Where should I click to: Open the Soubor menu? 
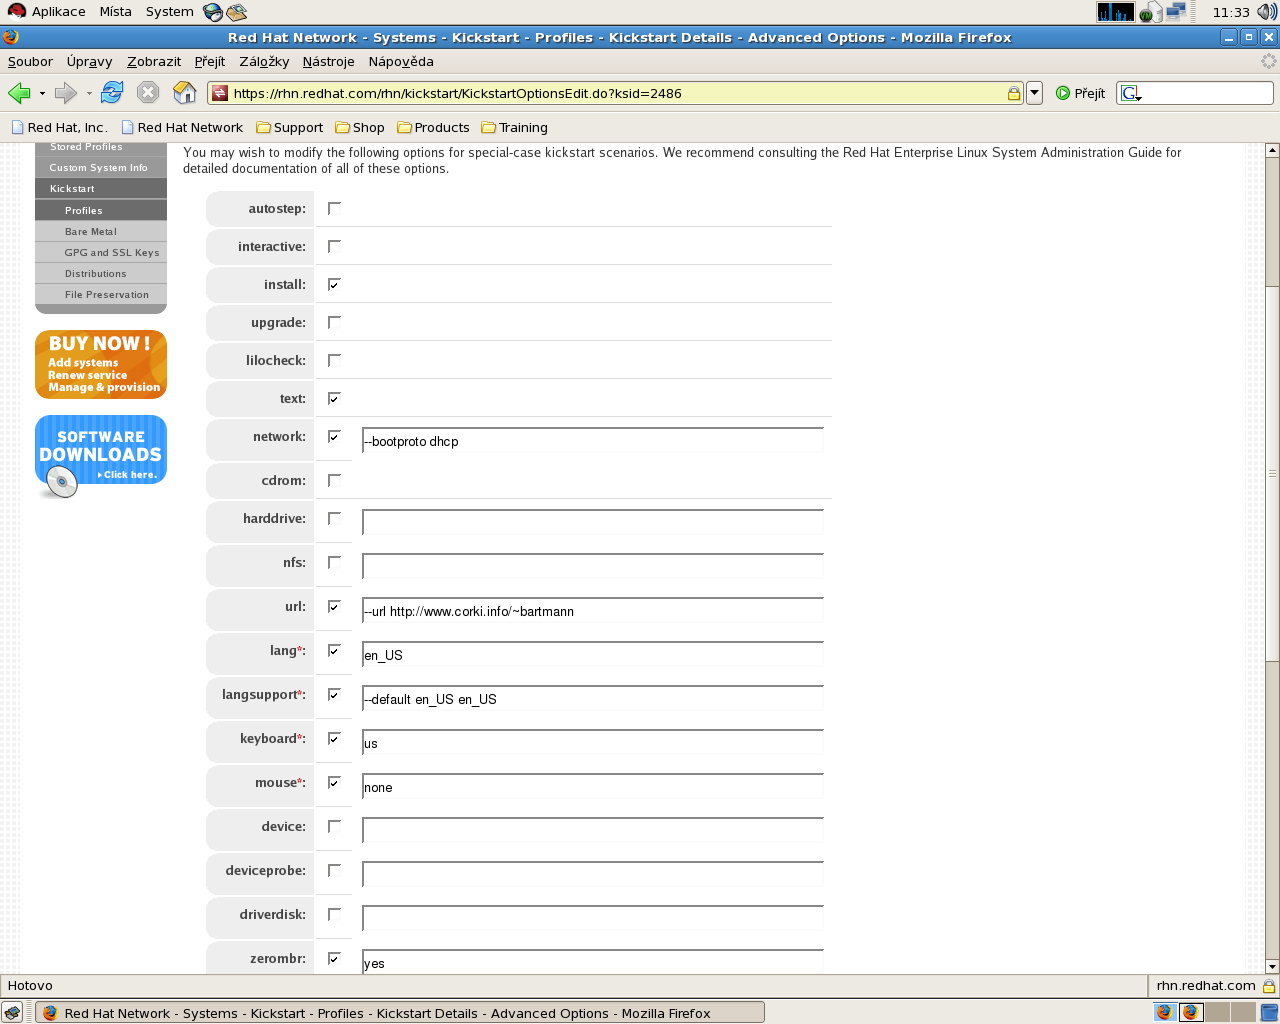[x=30, y=61]
